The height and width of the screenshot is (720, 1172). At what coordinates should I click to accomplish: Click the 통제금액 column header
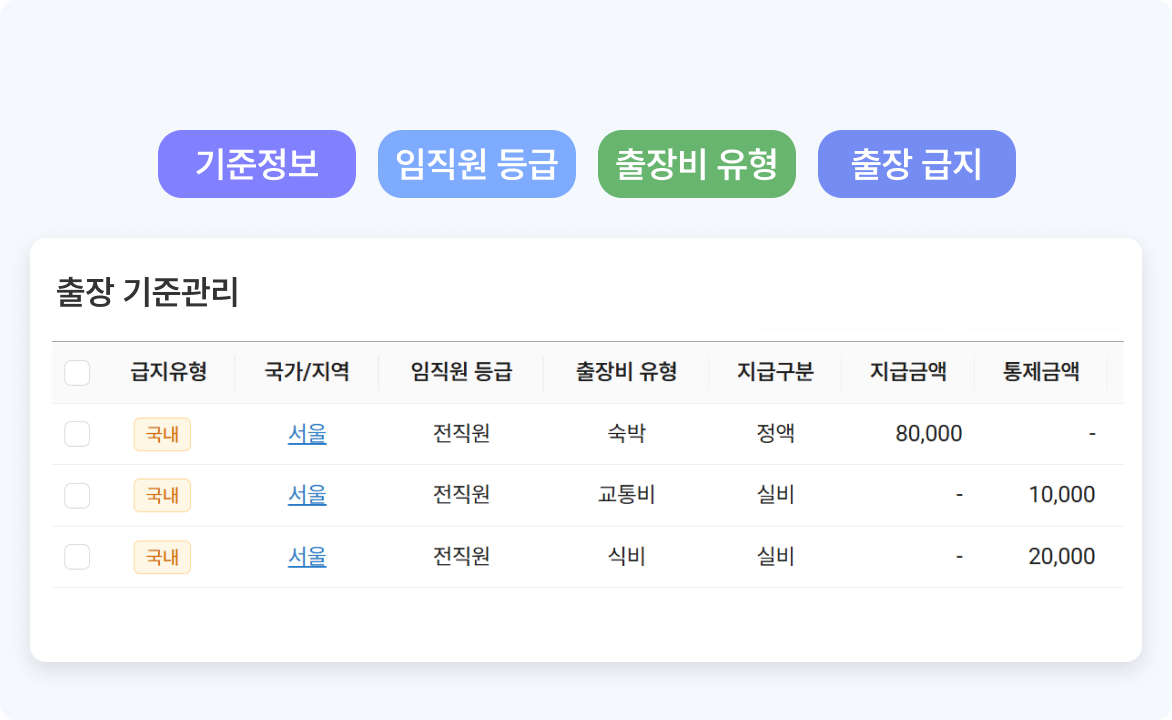(x=1041, y=373)
